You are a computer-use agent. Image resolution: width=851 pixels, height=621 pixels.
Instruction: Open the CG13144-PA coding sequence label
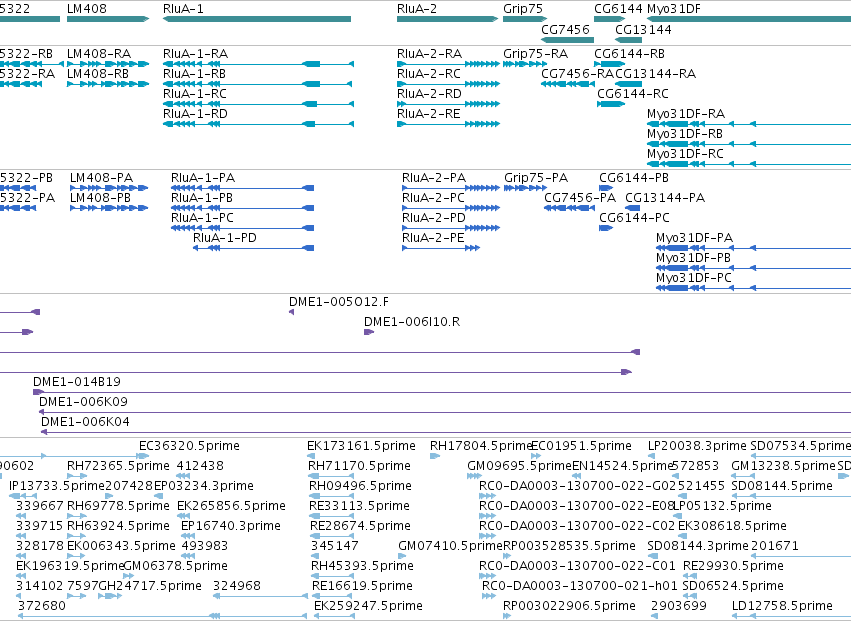(x=665, y=198)
